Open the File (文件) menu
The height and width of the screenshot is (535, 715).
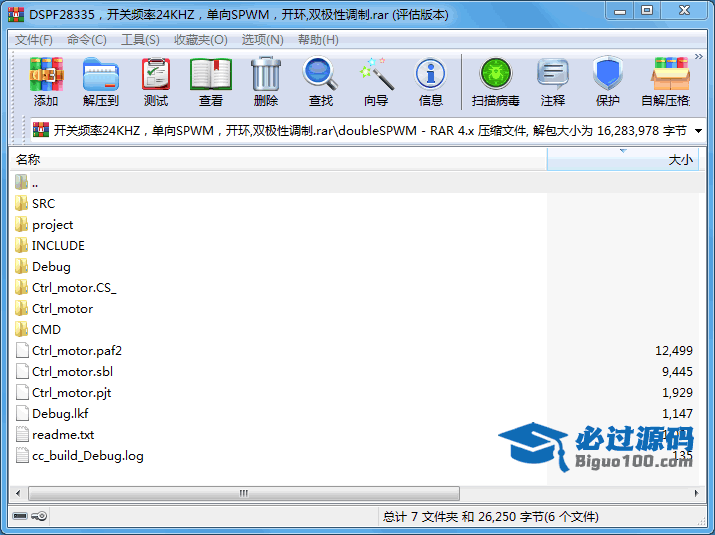pos(33,40)
